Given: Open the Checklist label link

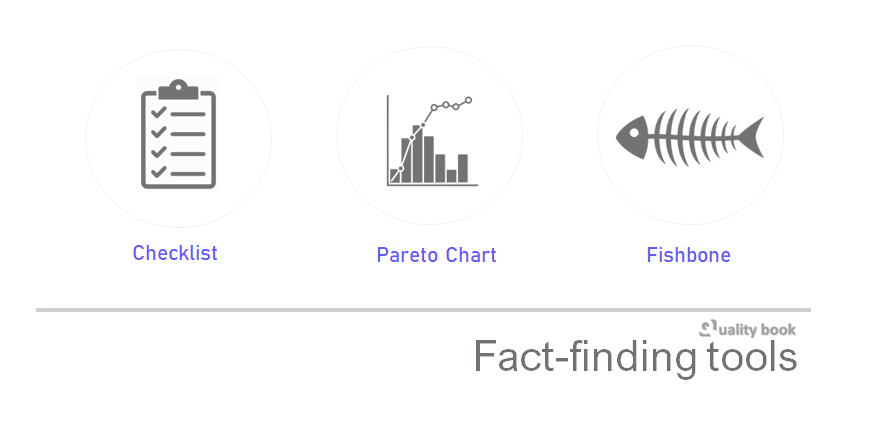Looking at the screenshot, I should pyautogui.click(x=175, y=253).
